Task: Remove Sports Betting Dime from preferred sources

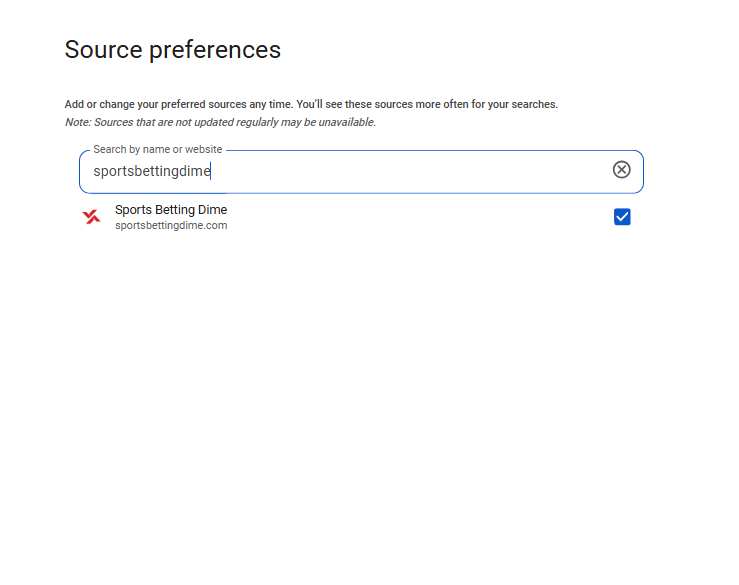Action: click(622, 217)
